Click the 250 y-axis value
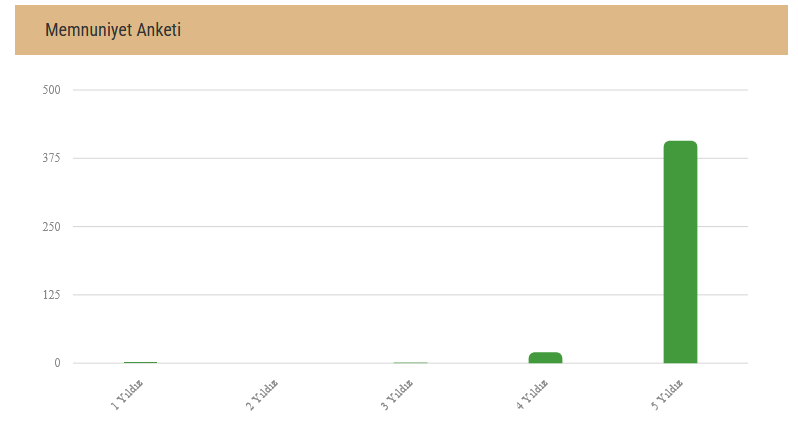 (x=51, y=226)
